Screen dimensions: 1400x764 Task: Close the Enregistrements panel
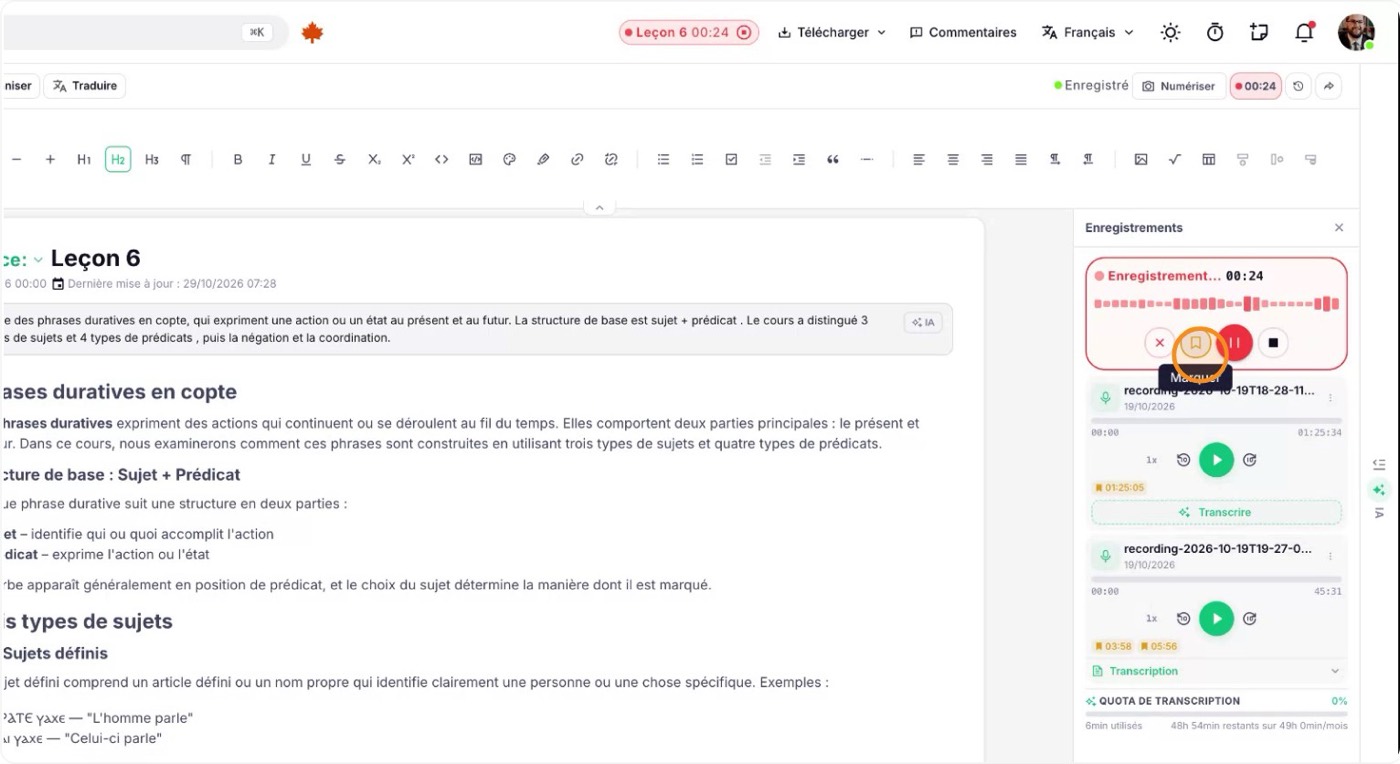point(1339,228)
